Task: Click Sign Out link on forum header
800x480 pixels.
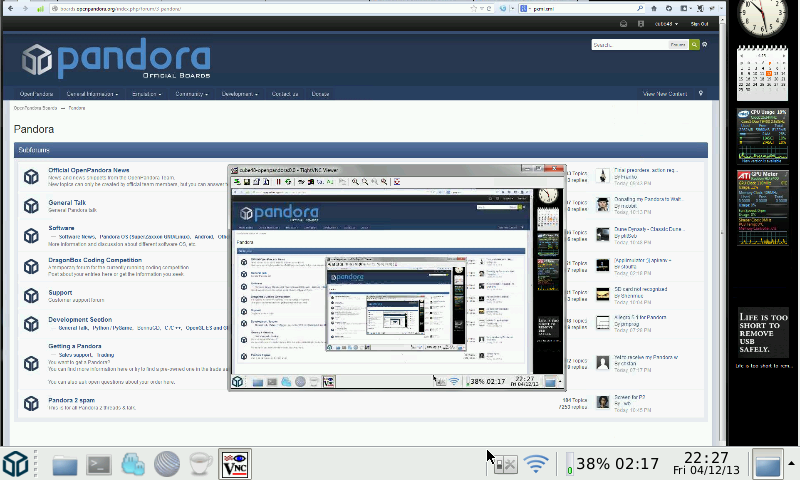Action: [699, 24]
